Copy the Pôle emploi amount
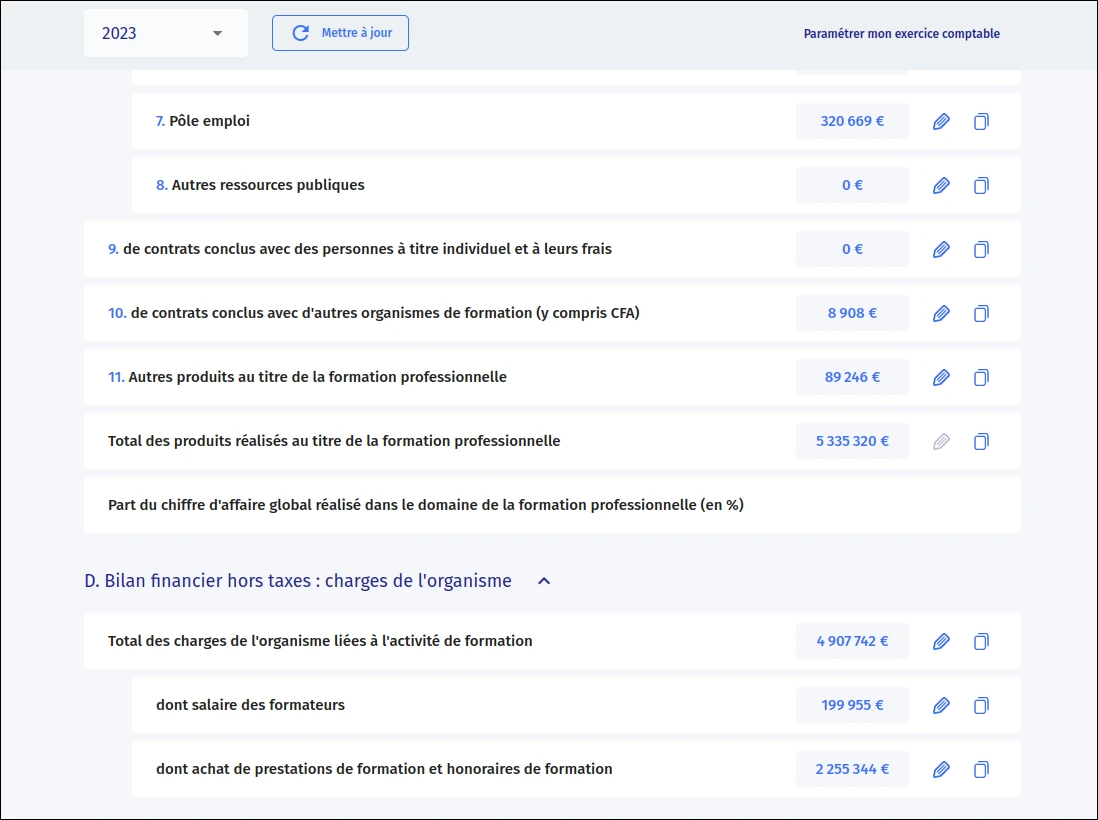The height and width of the screenshot is (820, 1098). [x=981, y=121]
